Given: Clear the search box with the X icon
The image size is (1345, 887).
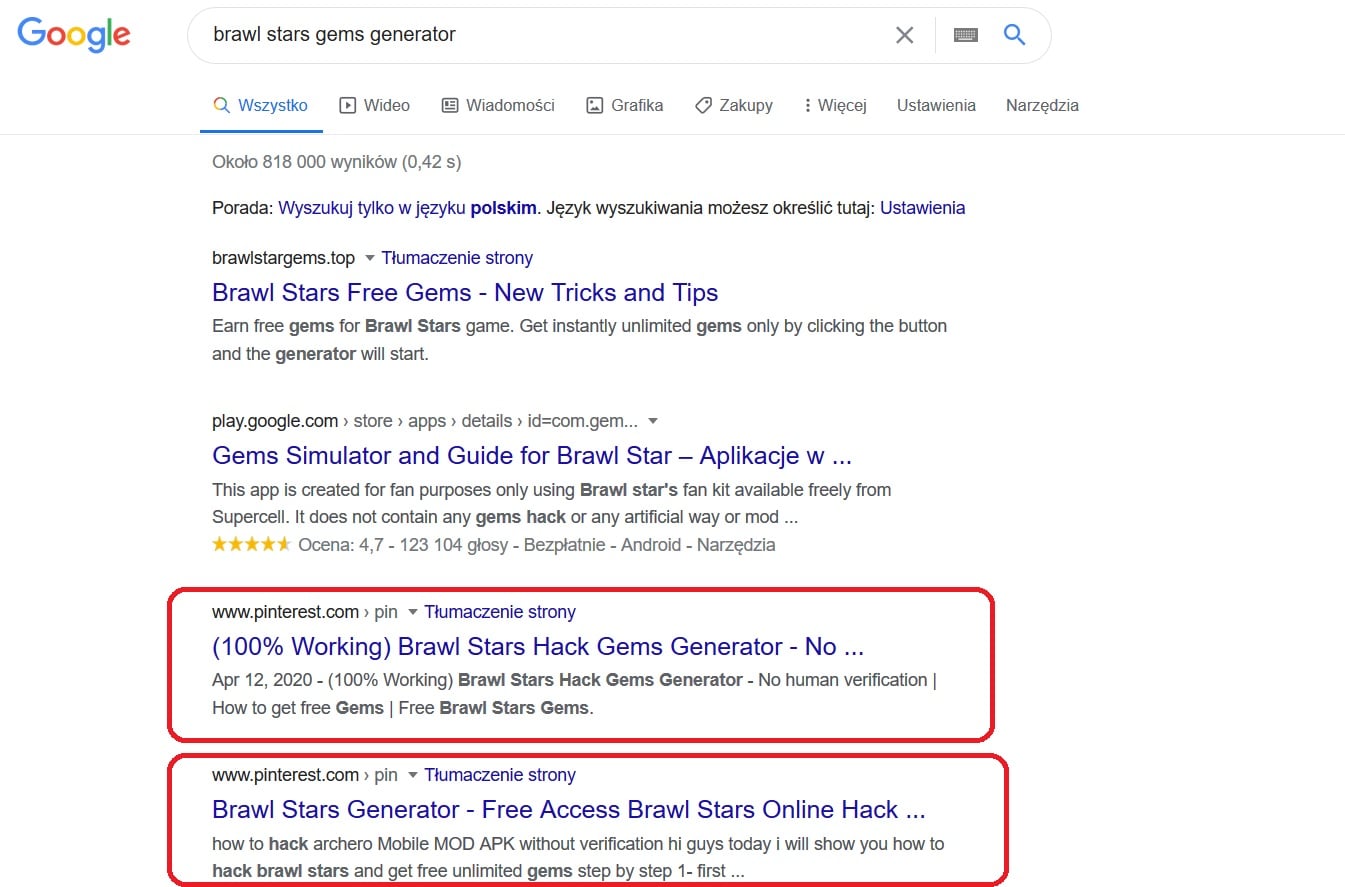Looking at the screenshot, I should 904,36.
